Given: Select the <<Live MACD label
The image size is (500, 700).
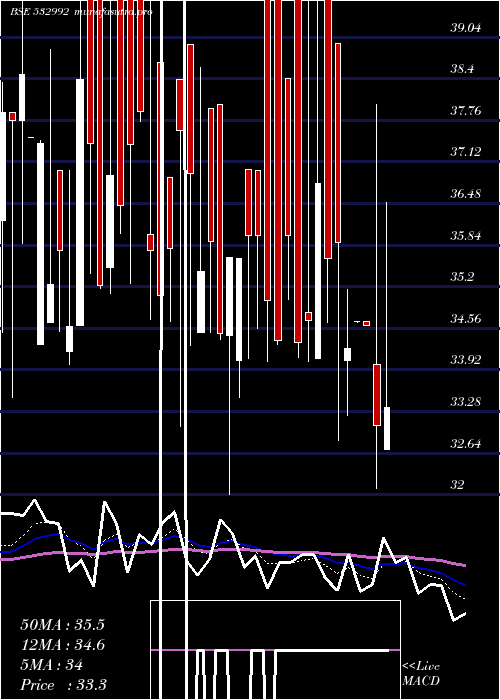Looking at the screenshot, I should pos(421,673).
